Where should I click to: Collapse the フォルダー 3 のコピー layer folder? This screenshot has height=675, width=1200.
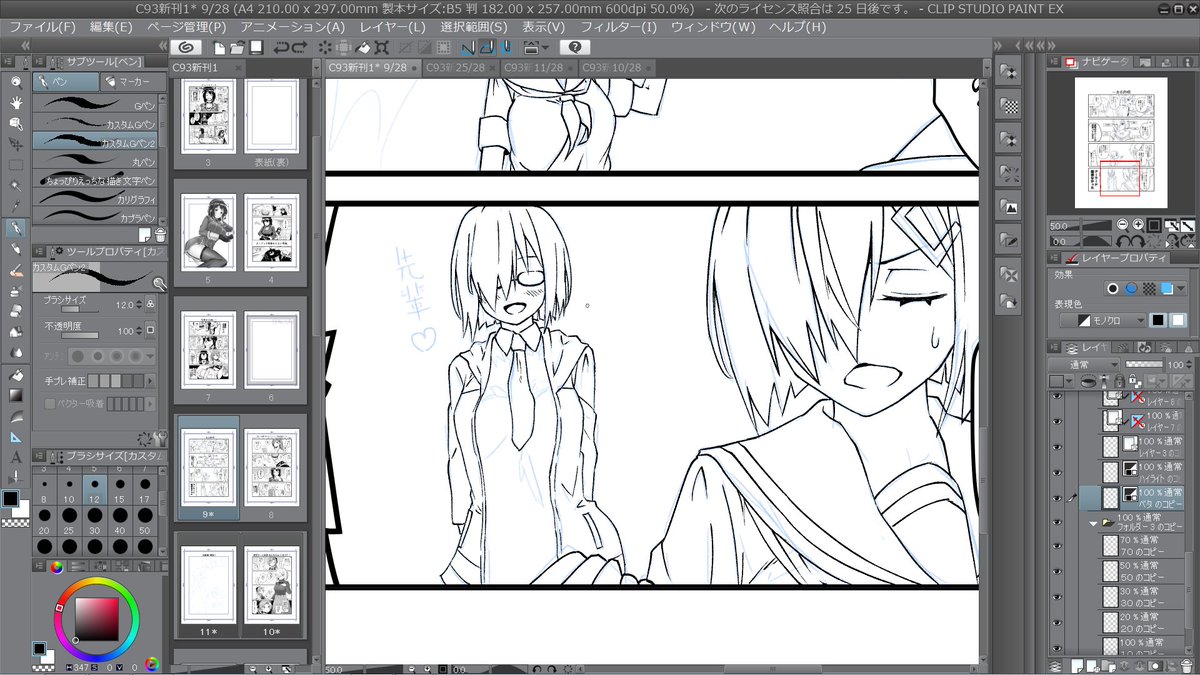(1093, 522)
